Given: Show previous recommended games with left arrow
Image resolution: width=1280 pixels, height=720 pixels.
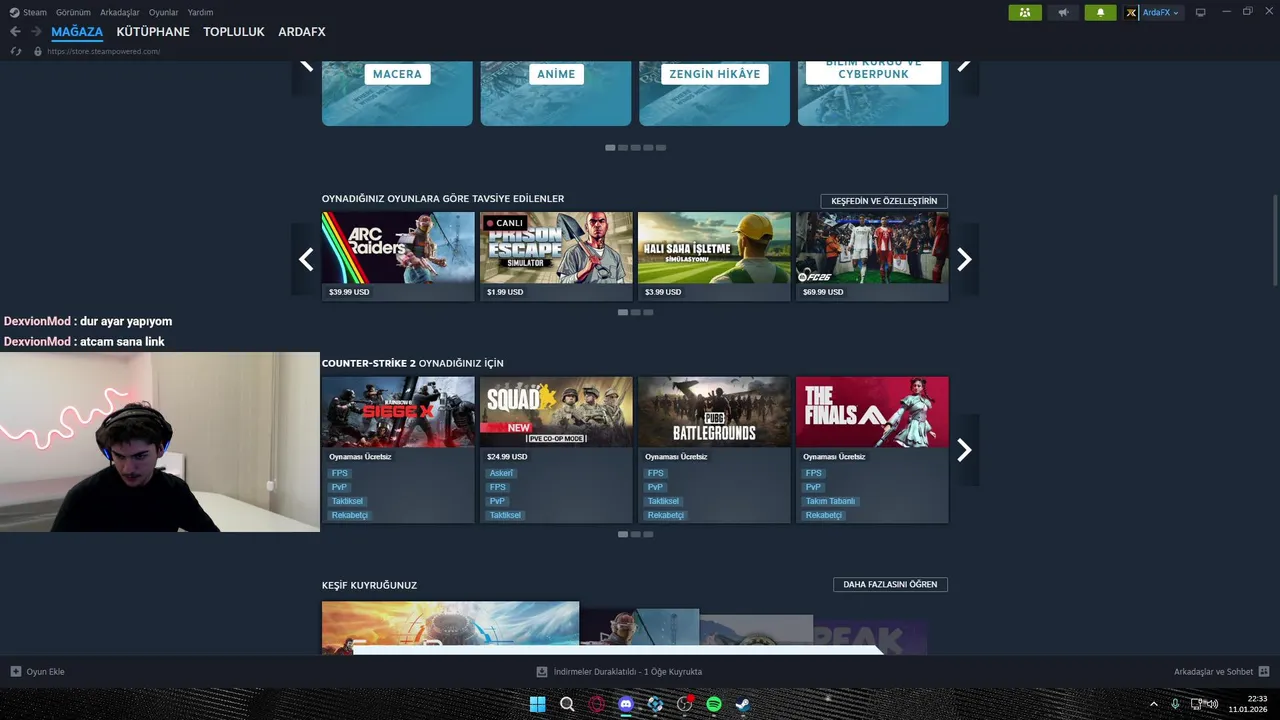Looking at the screenshot, I should pos(306,259).
